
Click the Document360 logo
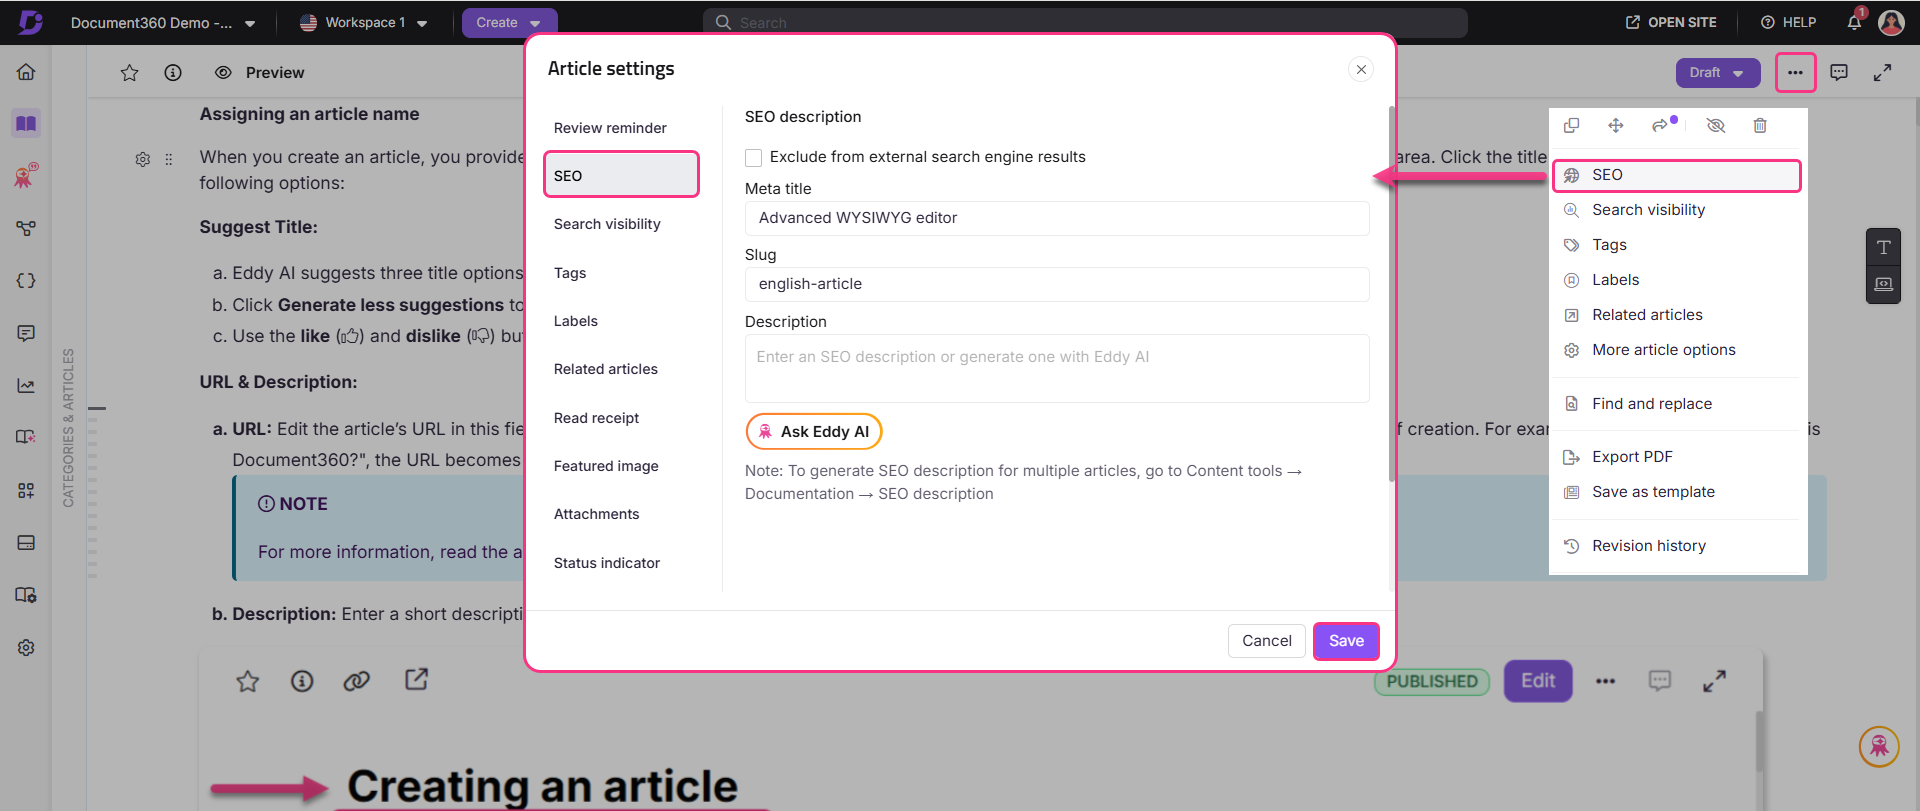click(x=30, y=22)
